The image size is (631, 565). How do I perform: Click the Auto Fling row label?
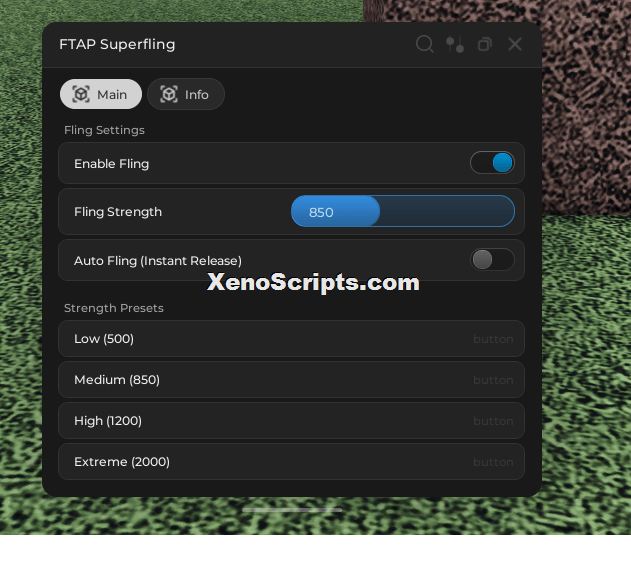point(158,261)
